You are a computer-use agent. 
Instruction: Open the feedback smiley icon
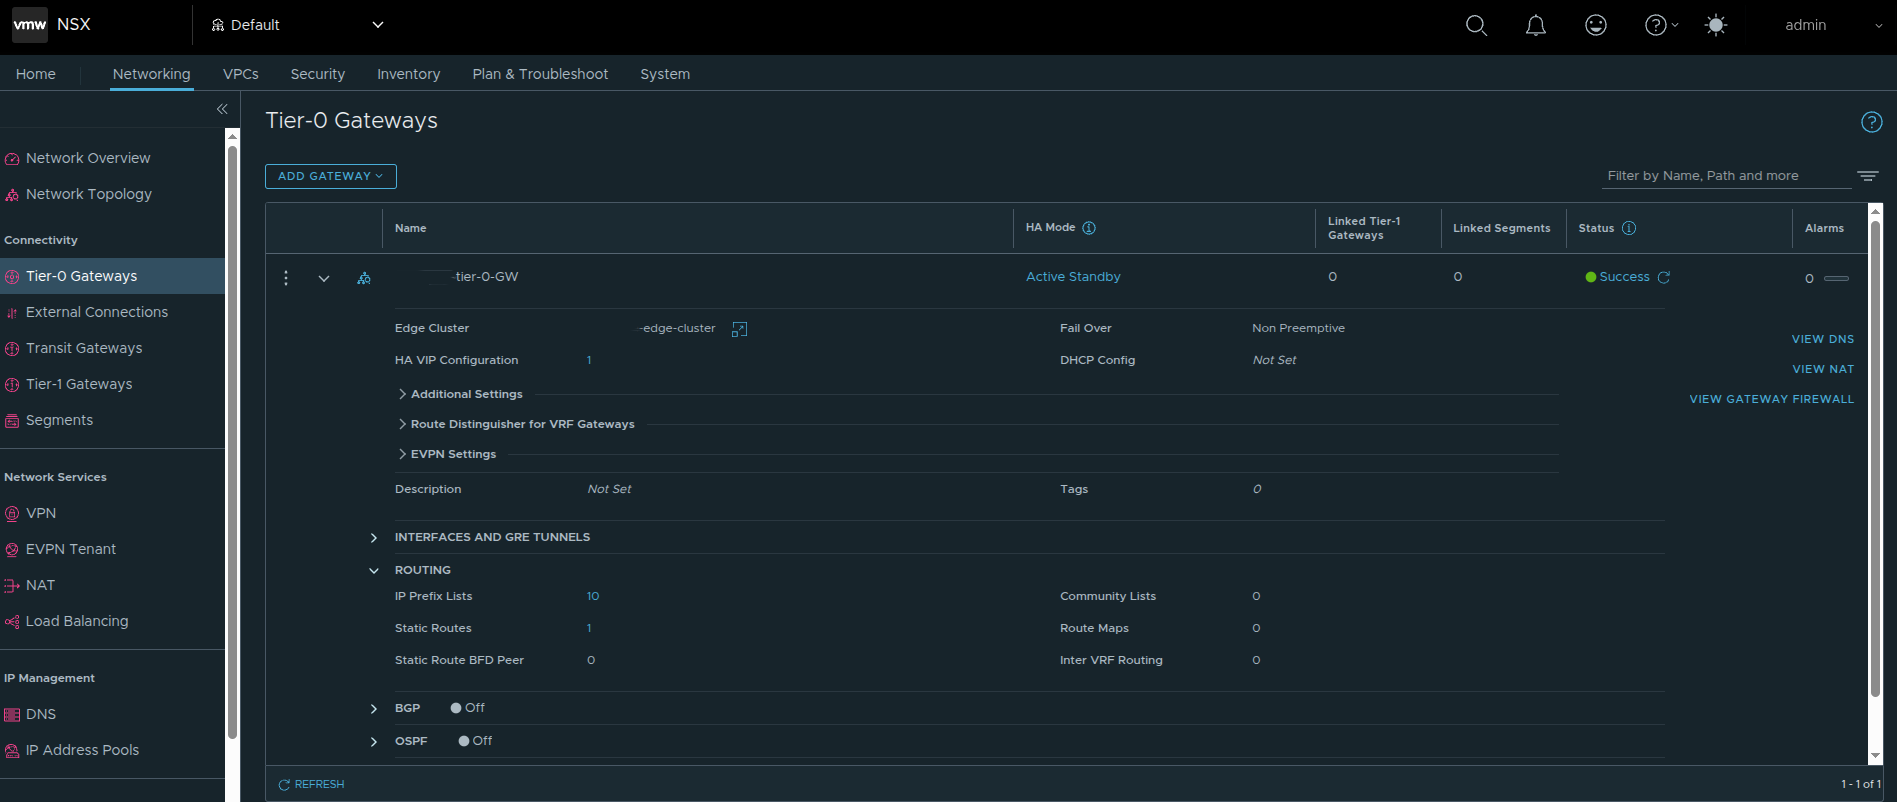tap(1596, 25)
